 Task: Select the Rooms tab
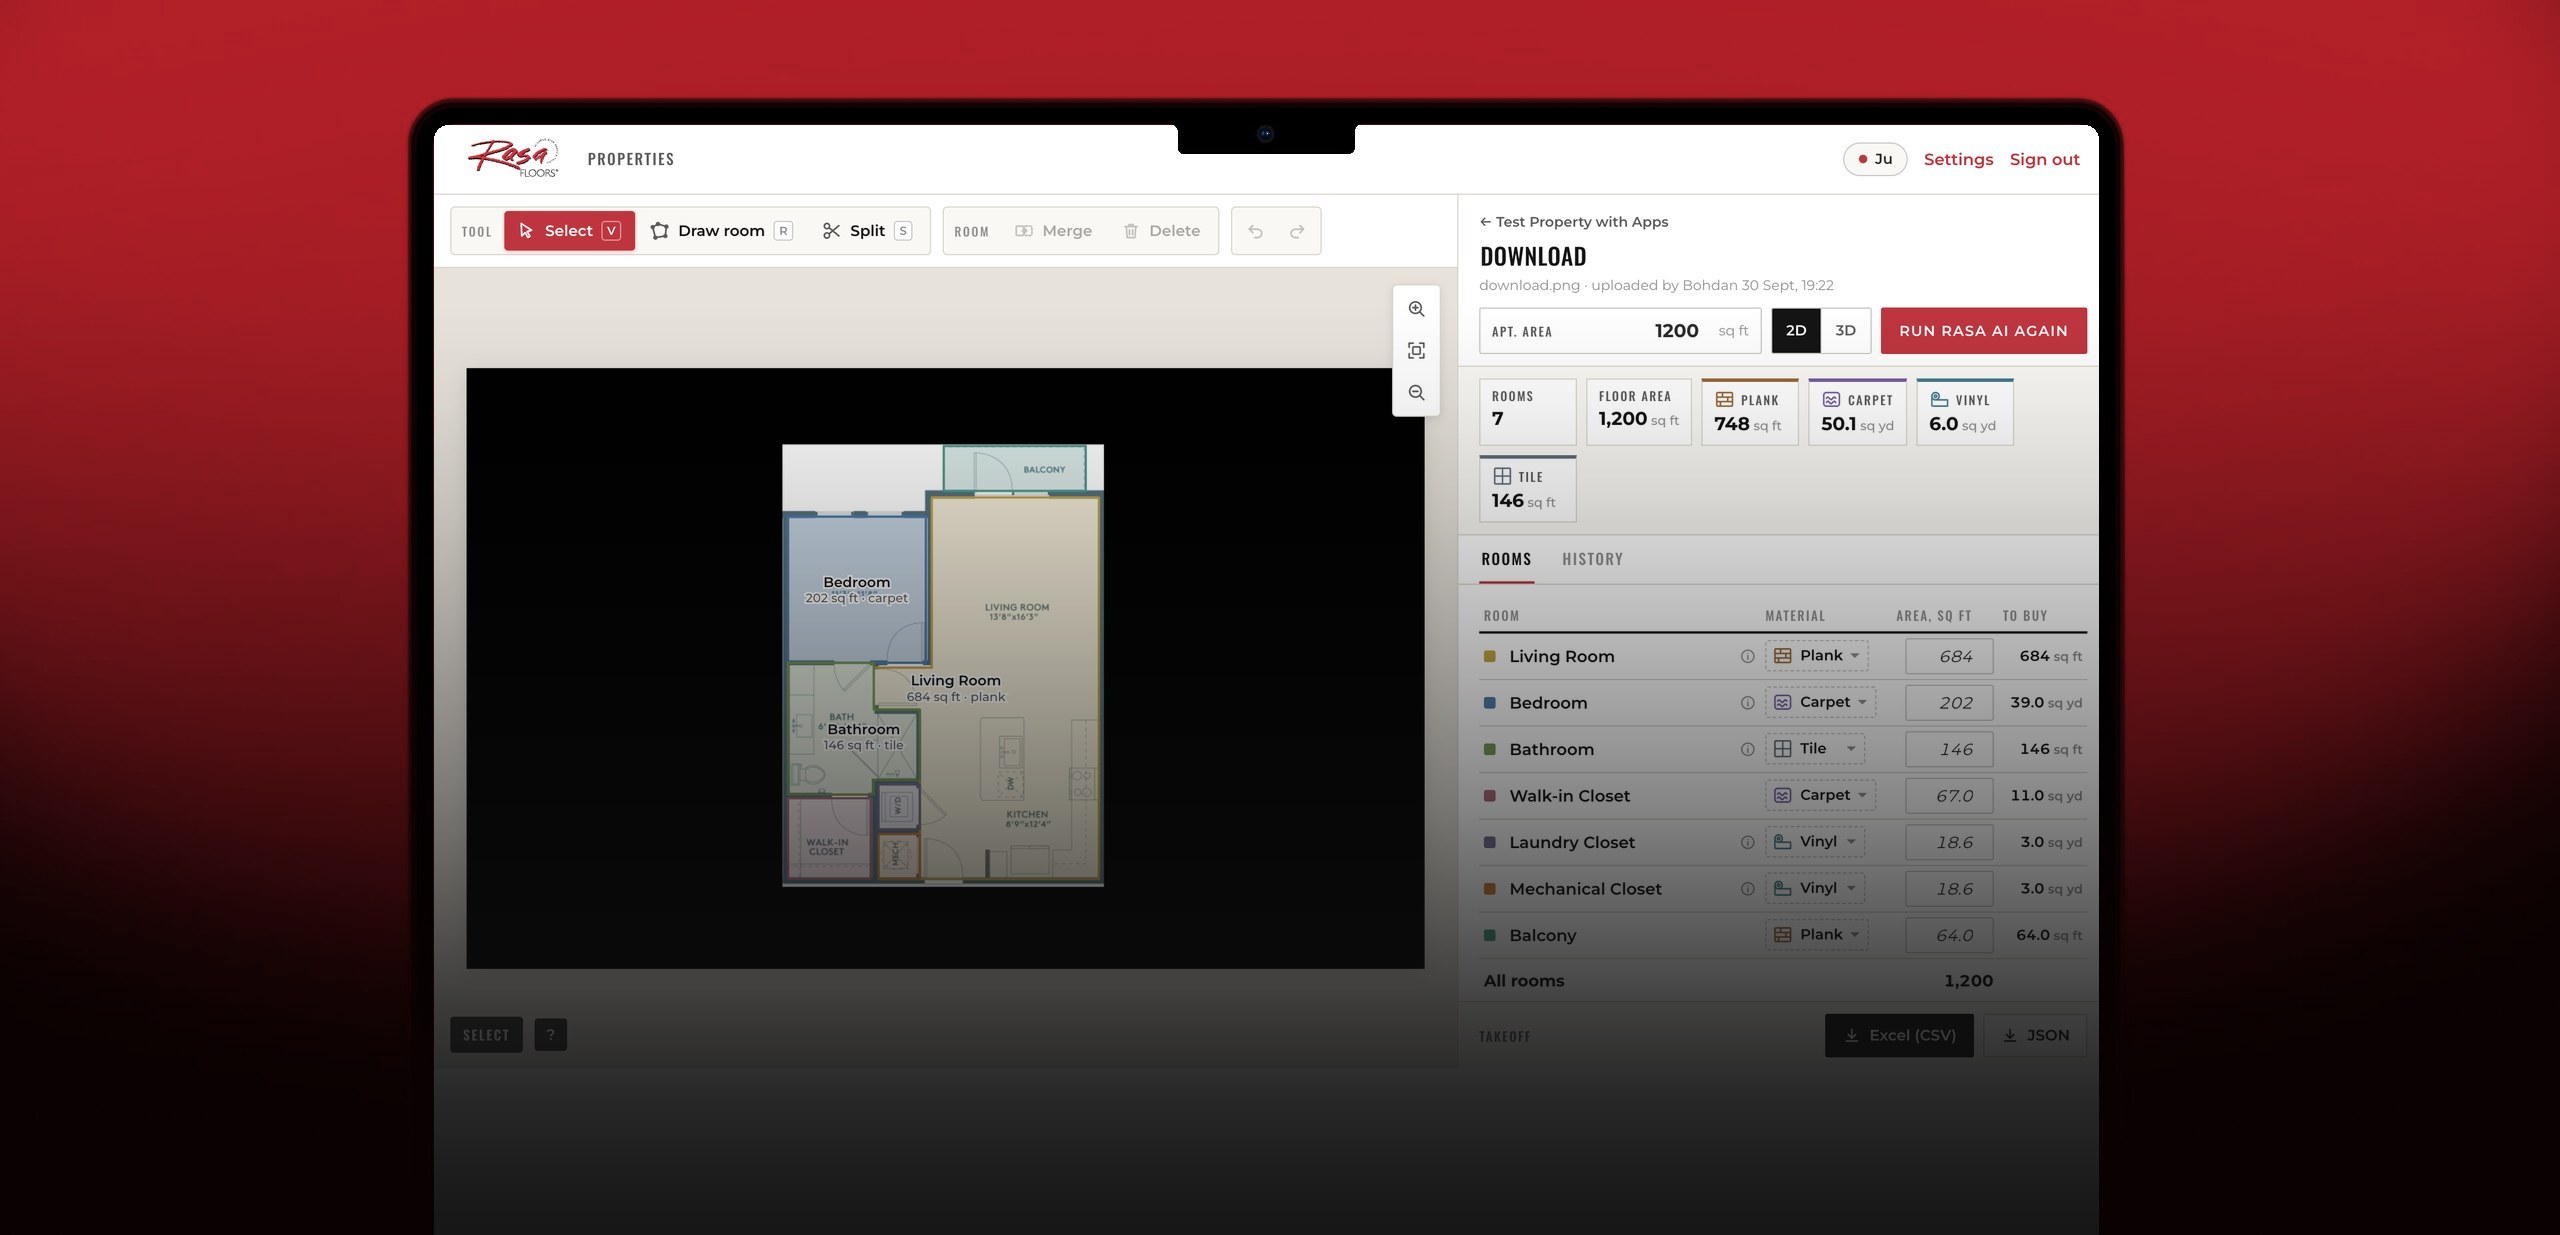tap(1506, 560)
